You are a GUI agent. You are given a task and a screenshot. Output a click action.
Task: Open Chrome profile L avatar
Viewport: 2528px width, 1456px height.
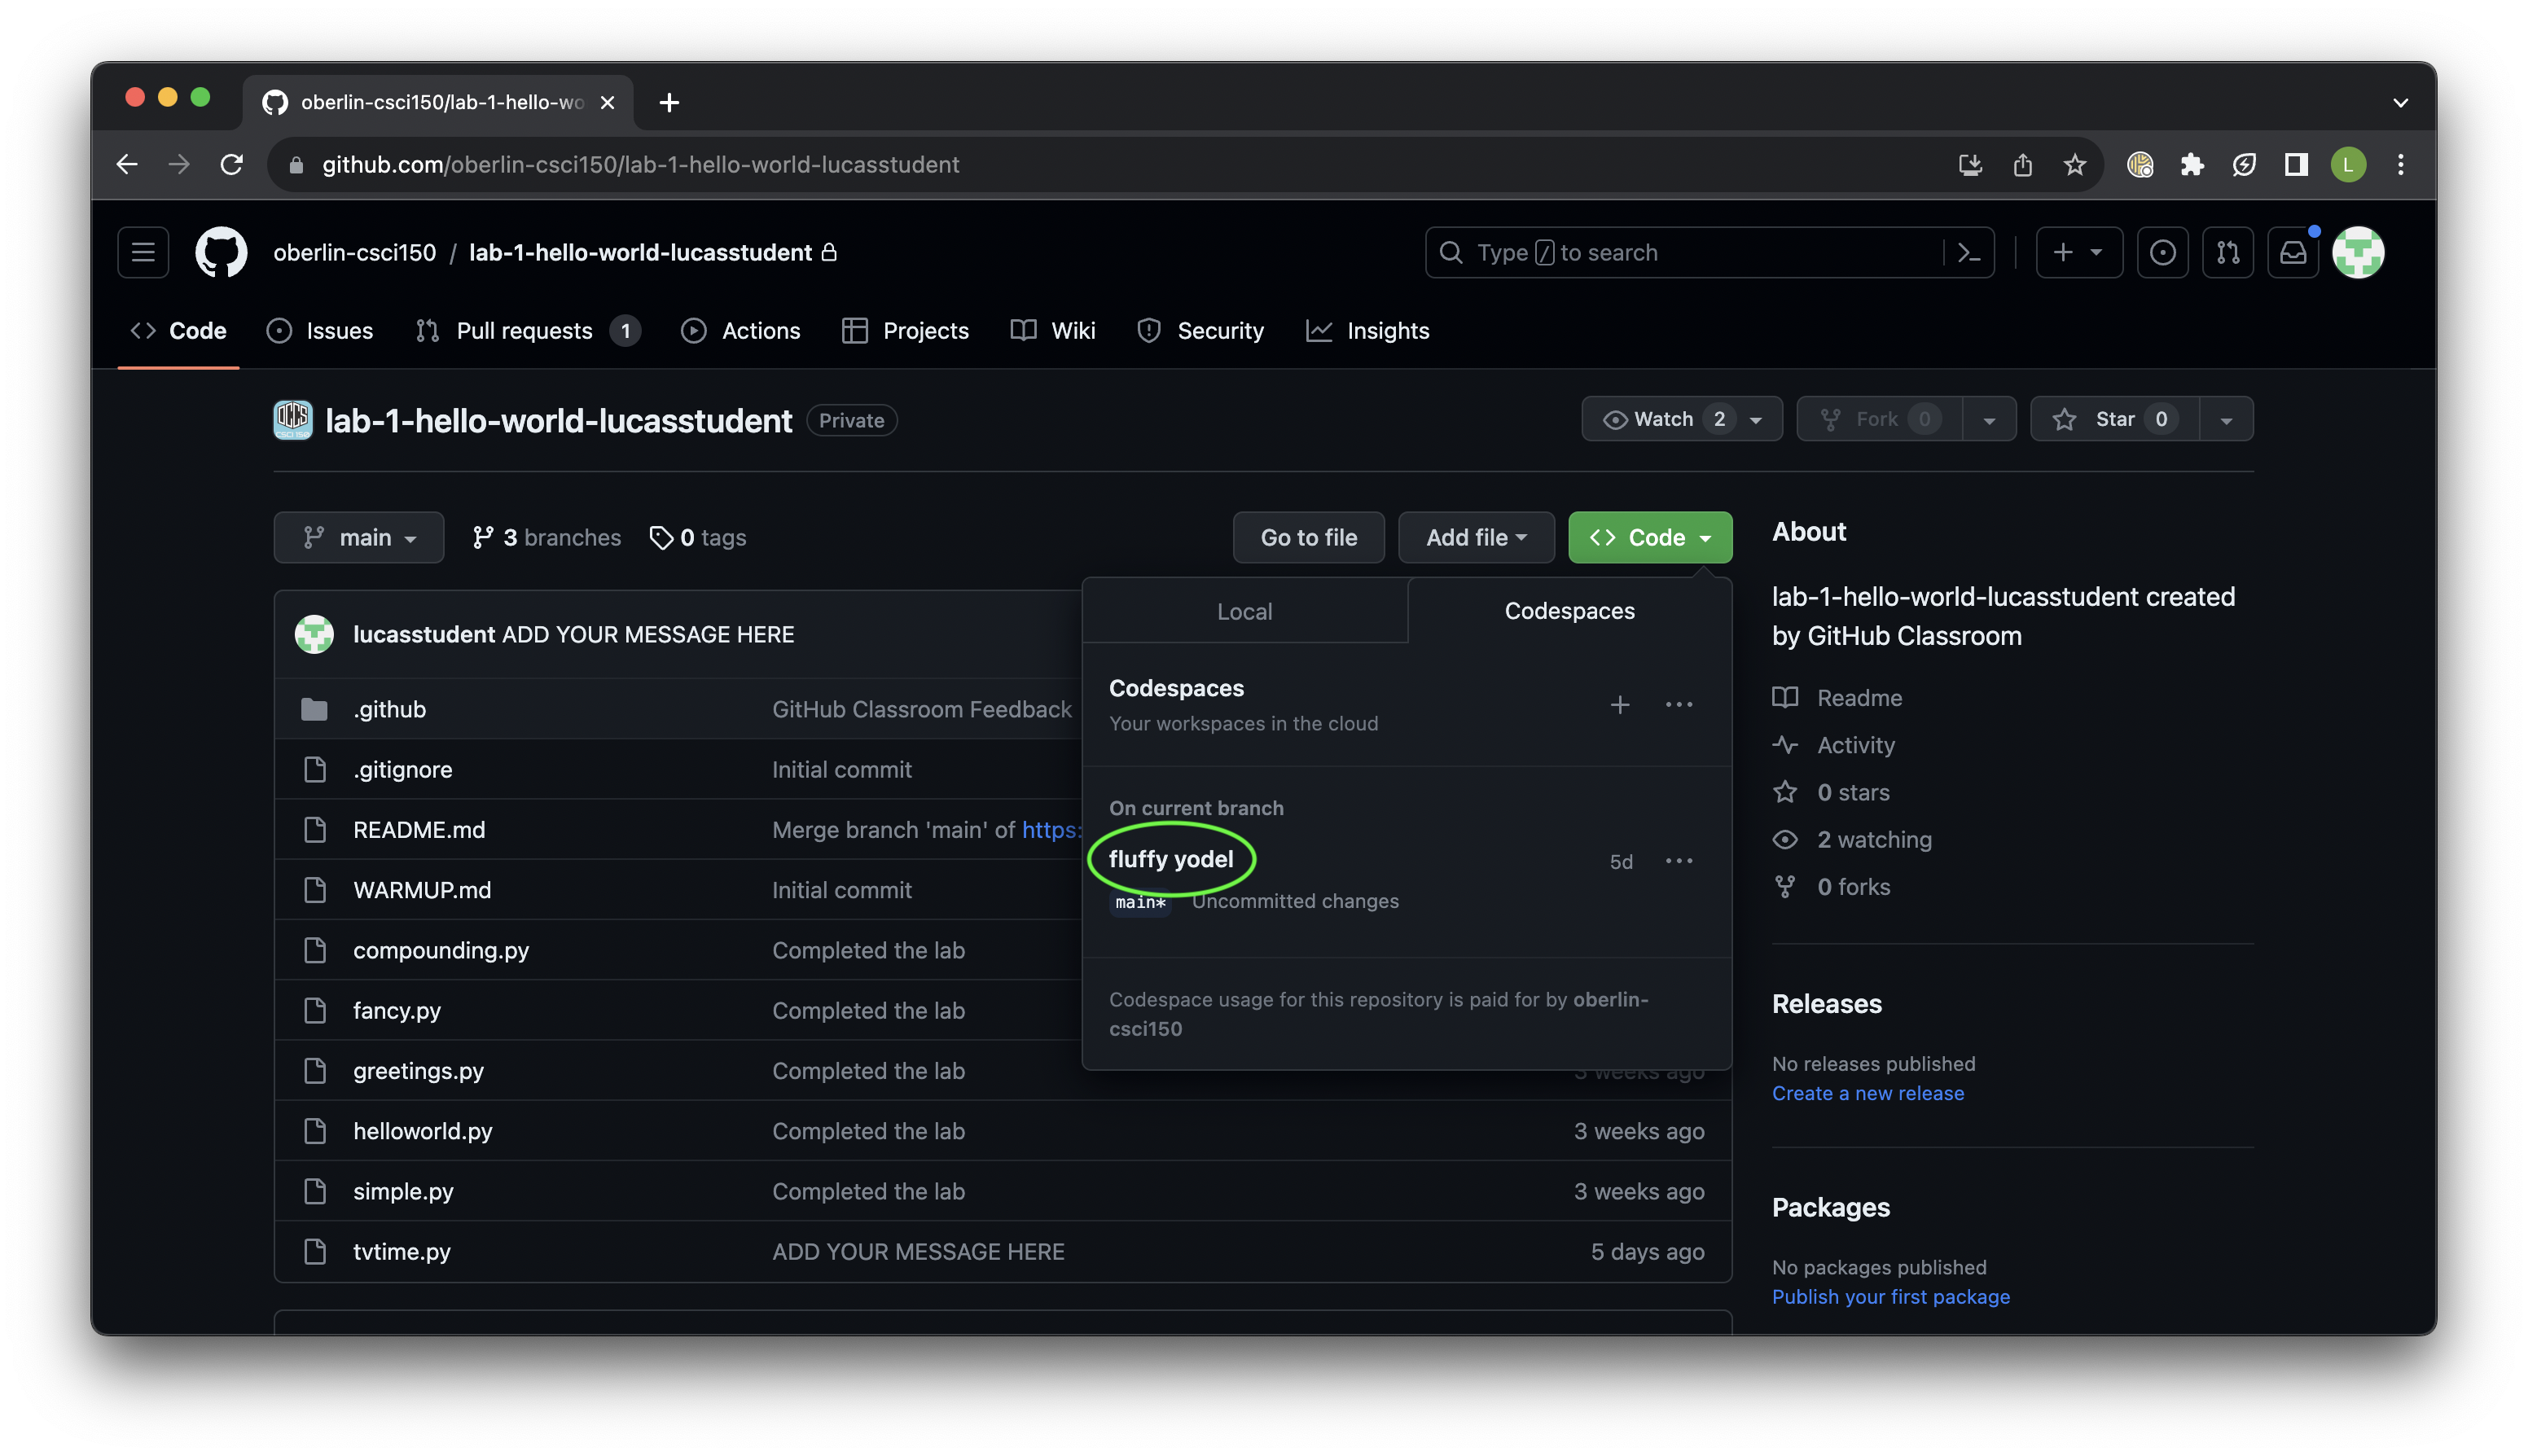pos(2348,164)
